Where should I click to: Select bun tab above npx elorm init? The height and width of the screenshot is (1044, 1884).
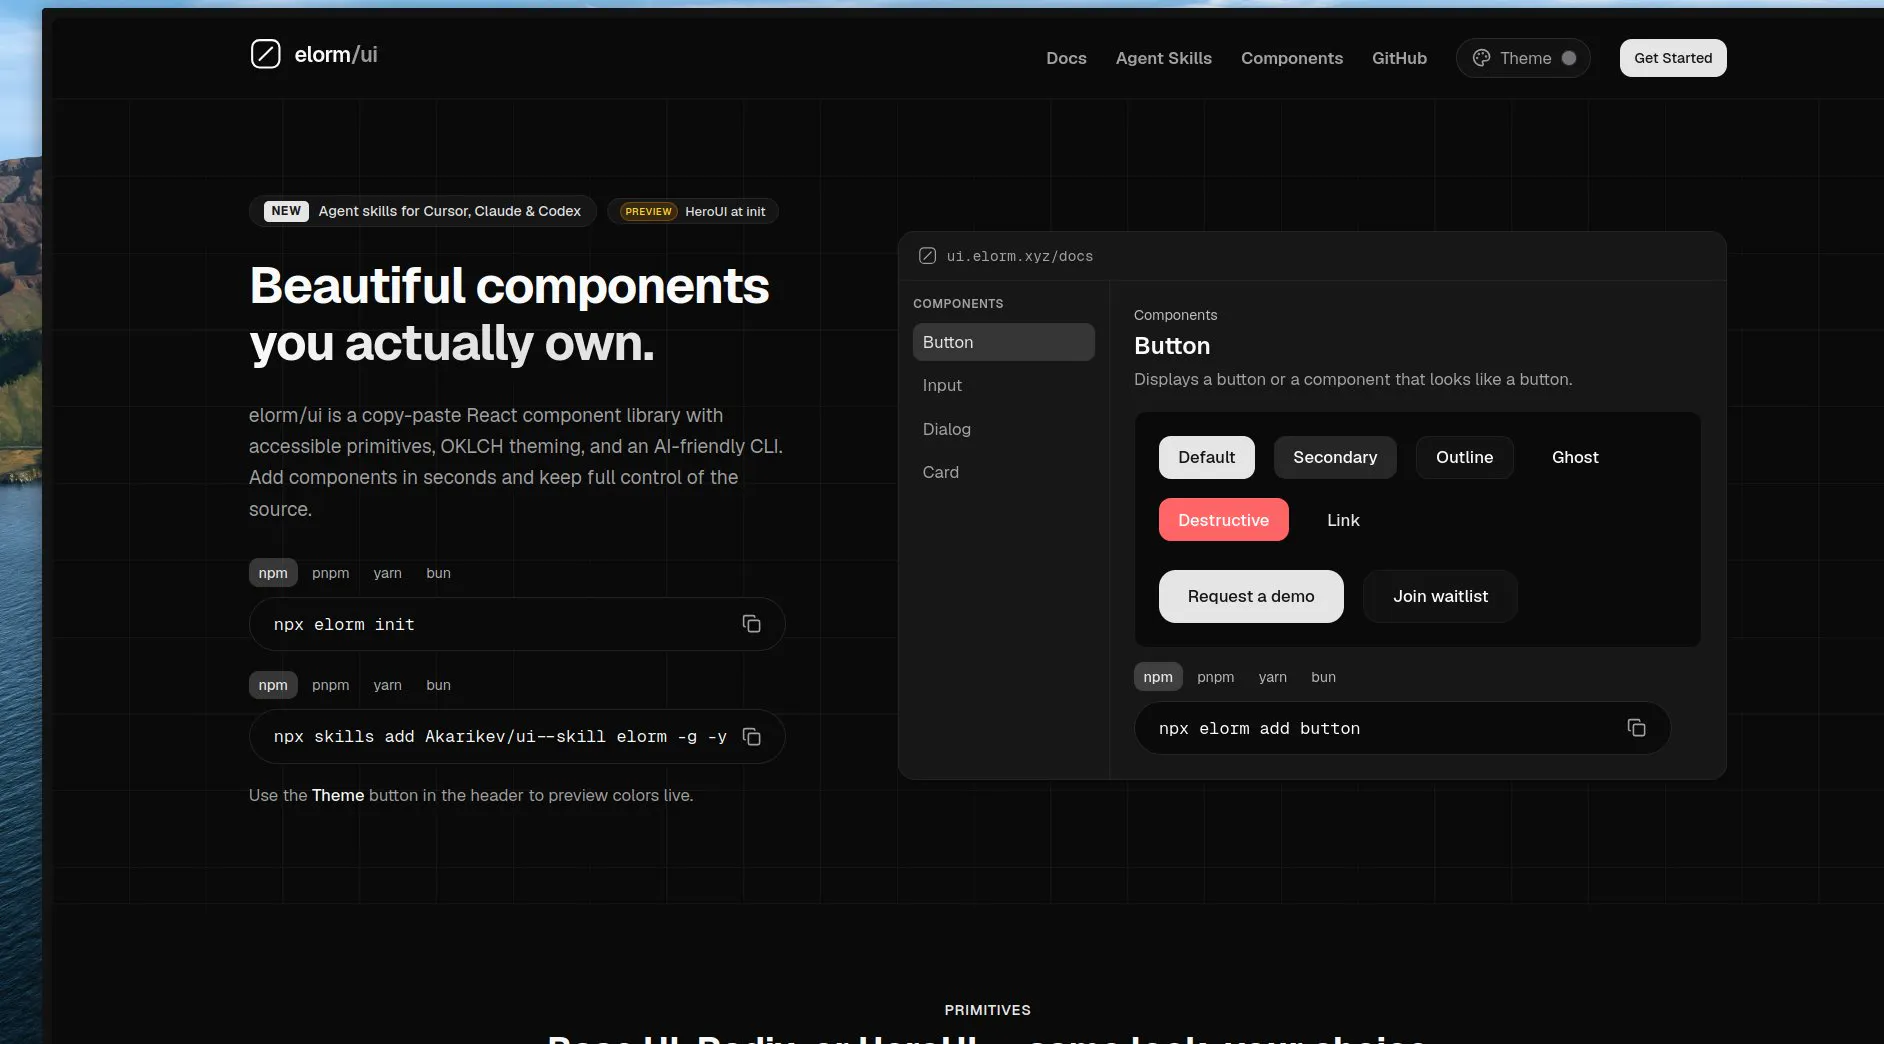pos(438,573)
